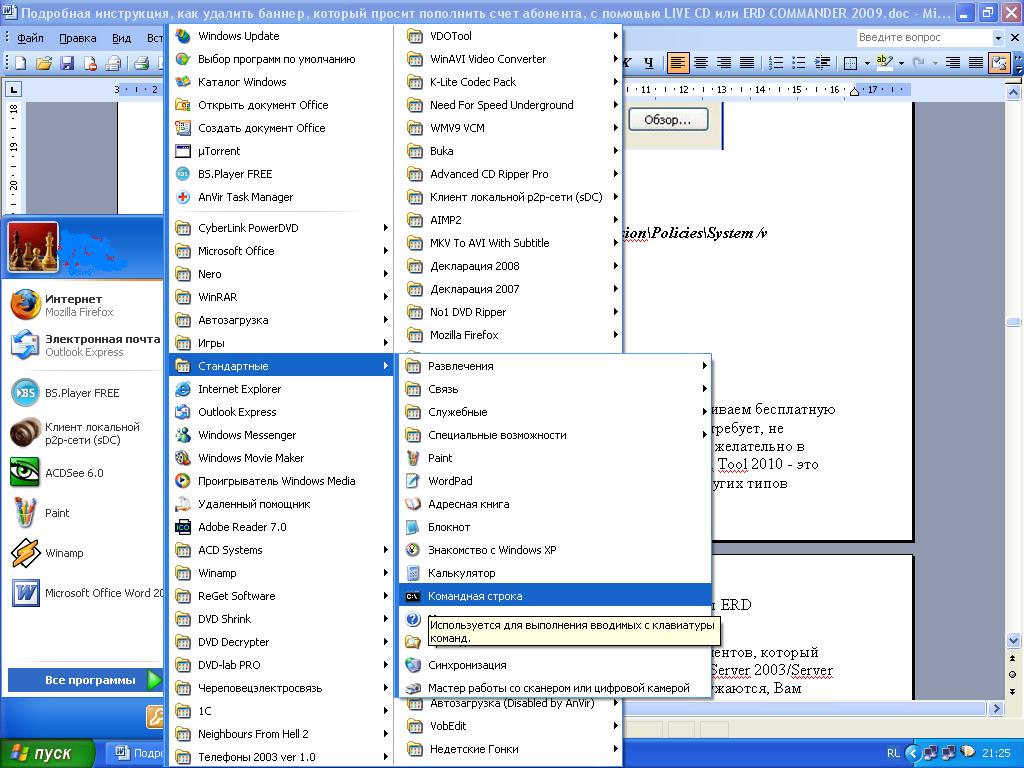Click the bulleted list icon in Word

(x=799, y=63)
